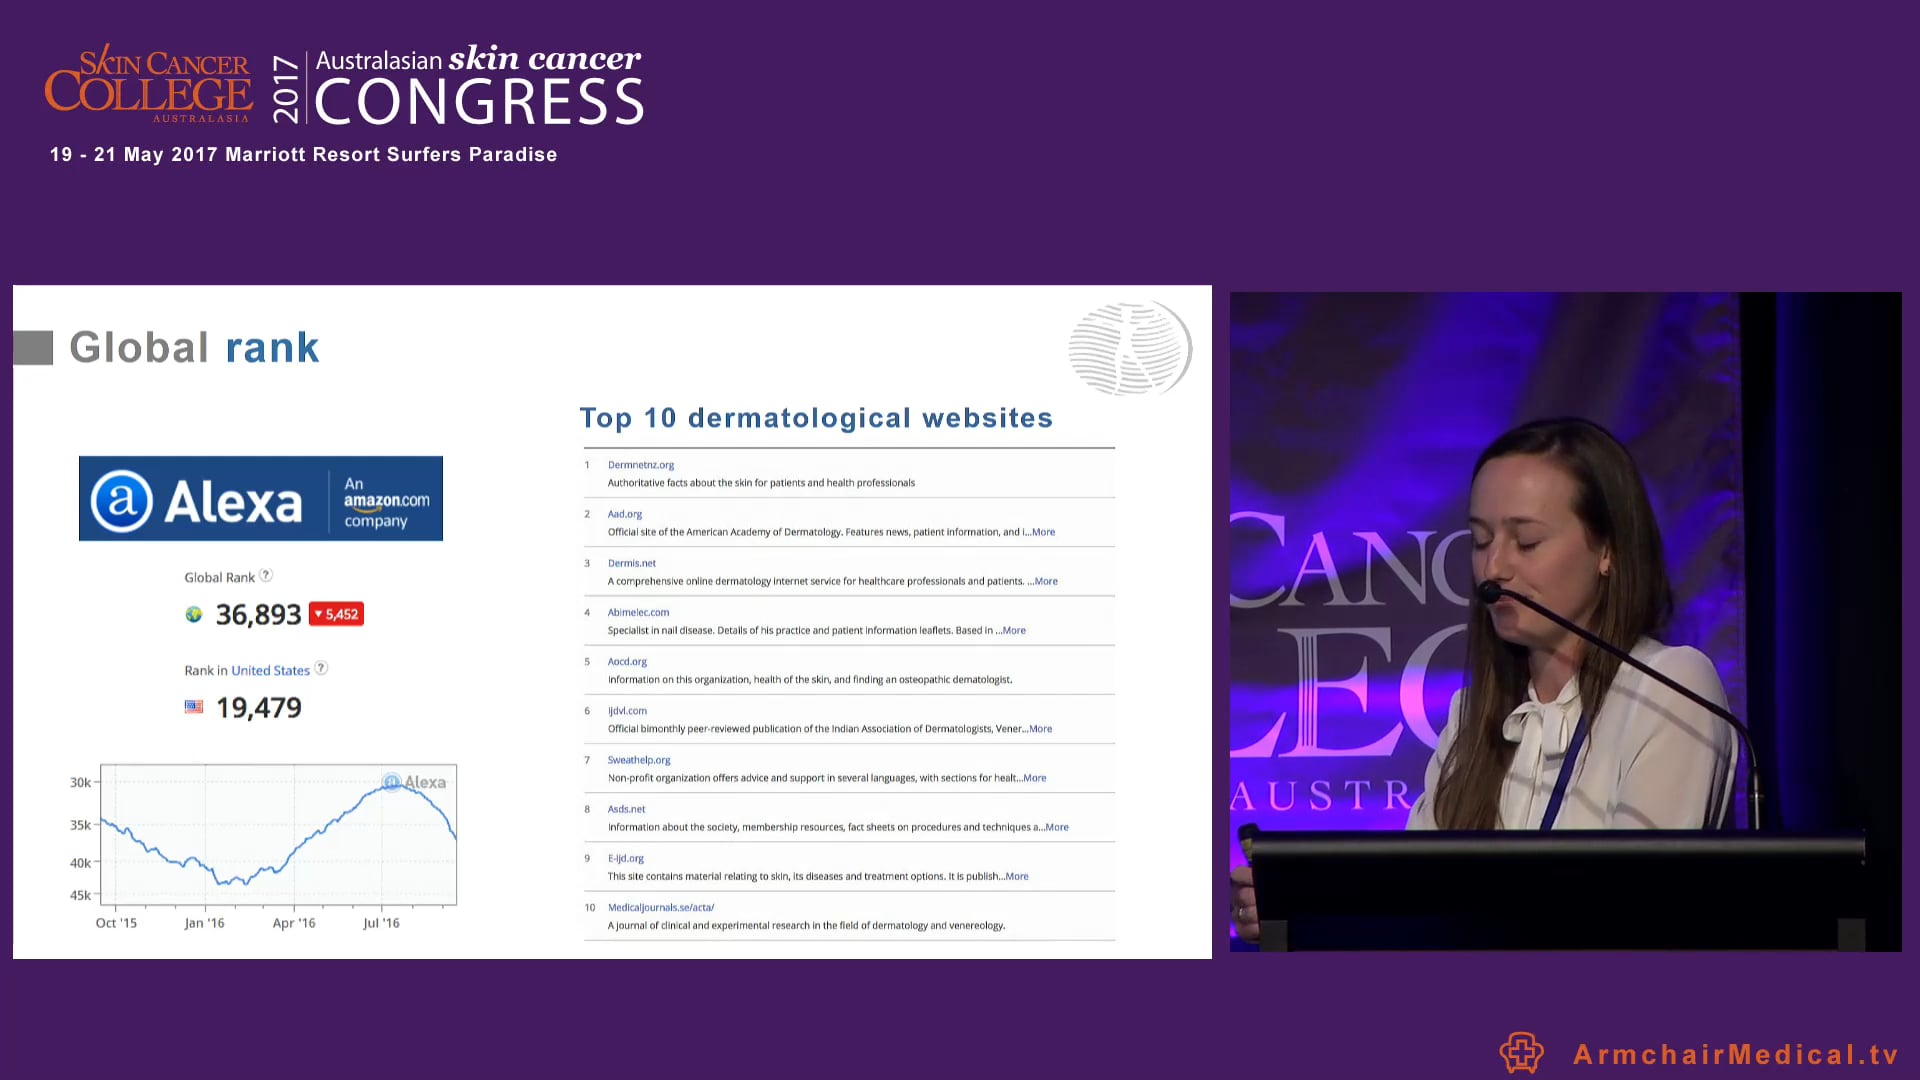1920x1080 pixels.
Task: Expand More on the Abimelec.com description
Action: point(1014,630)
